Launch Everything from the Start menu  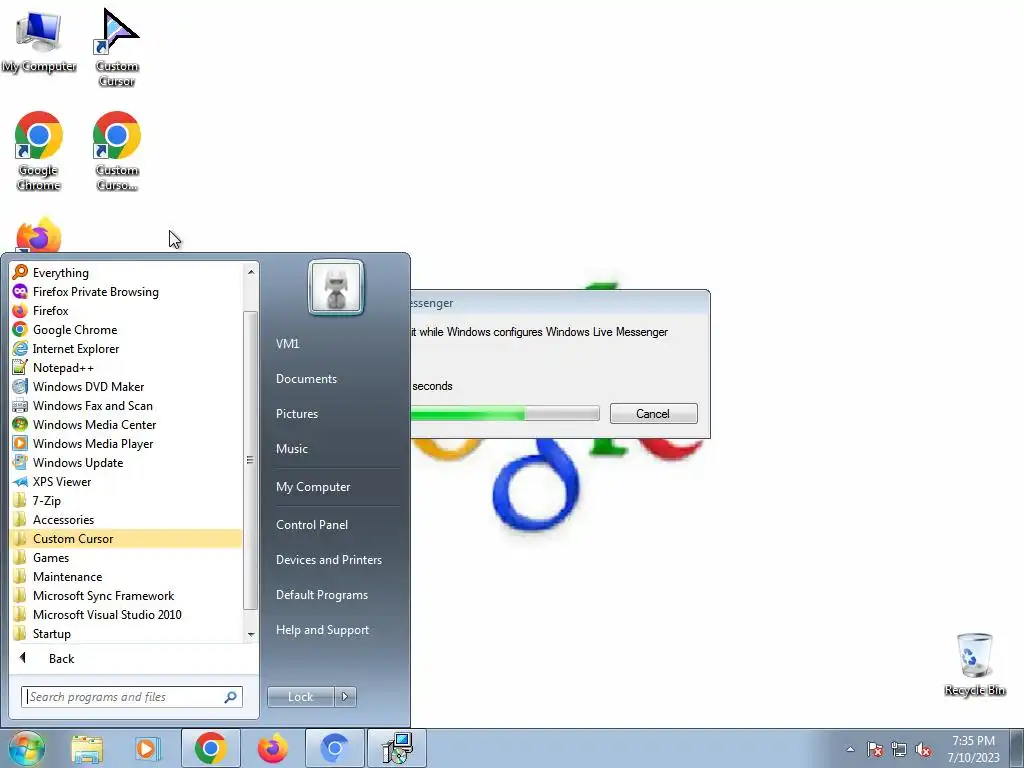(127, 272)
